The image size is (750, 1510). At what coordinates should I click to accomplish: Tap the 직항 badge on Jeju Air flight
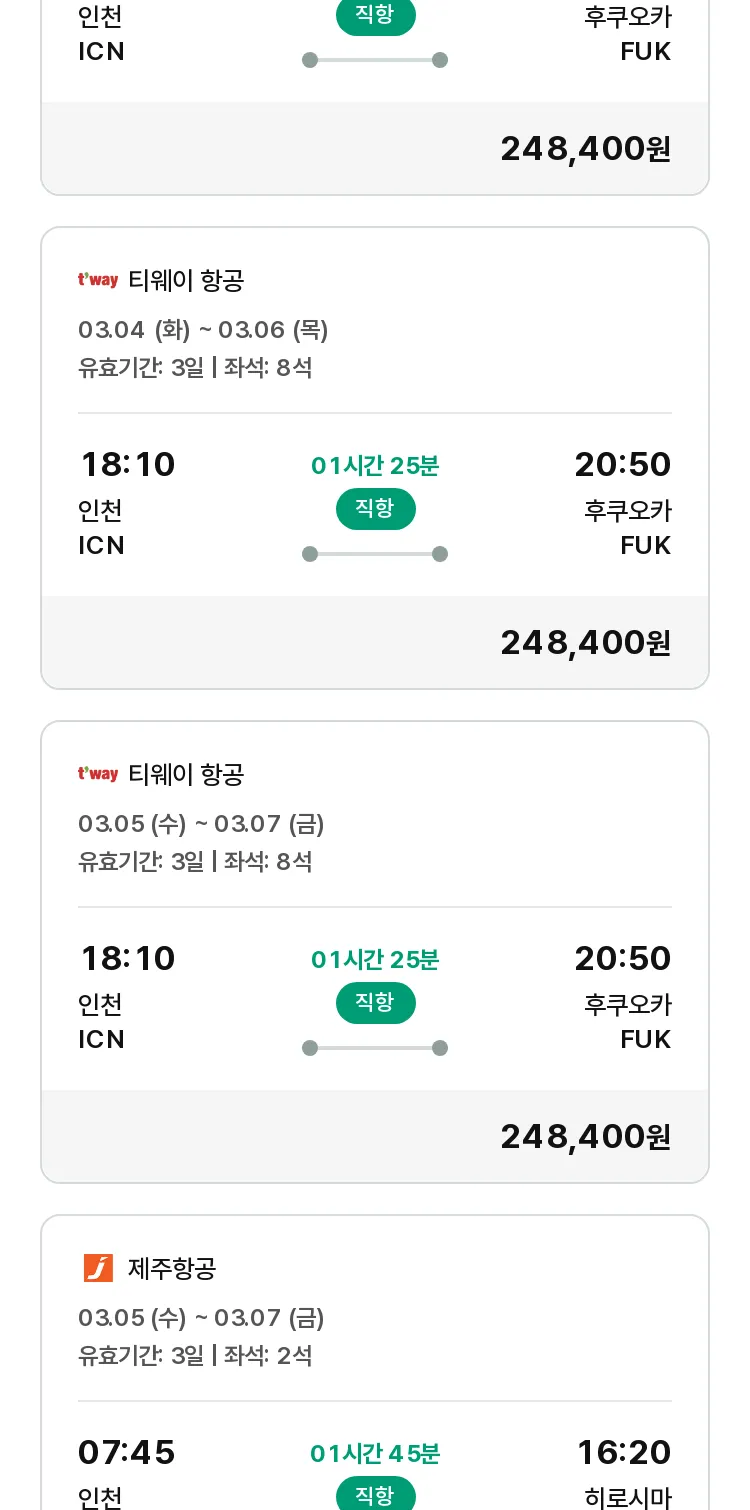[375, 1494]
